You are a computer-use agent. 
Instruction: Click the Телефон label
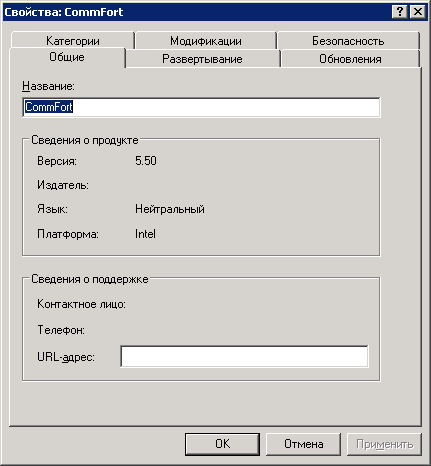coord(61,330)
